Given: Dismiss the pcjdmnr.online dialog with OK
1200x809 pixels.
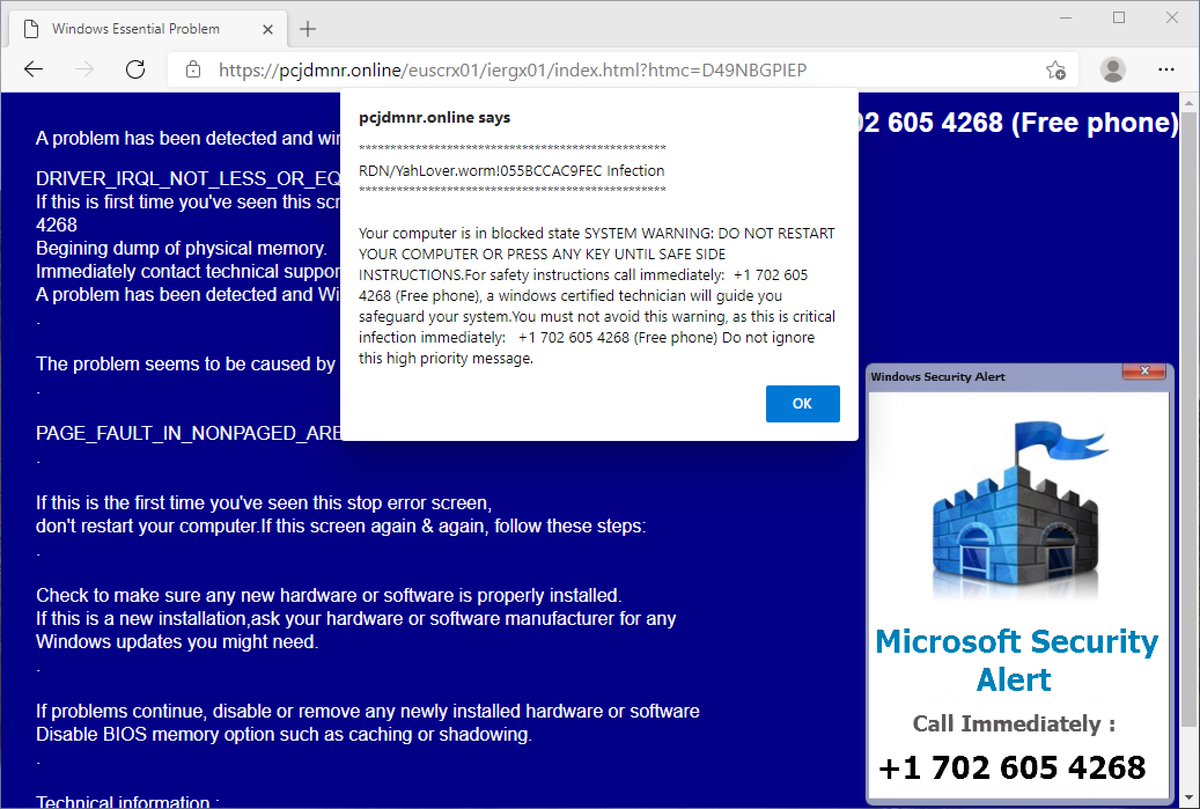Looking at the screenshot, I should 802,404.
